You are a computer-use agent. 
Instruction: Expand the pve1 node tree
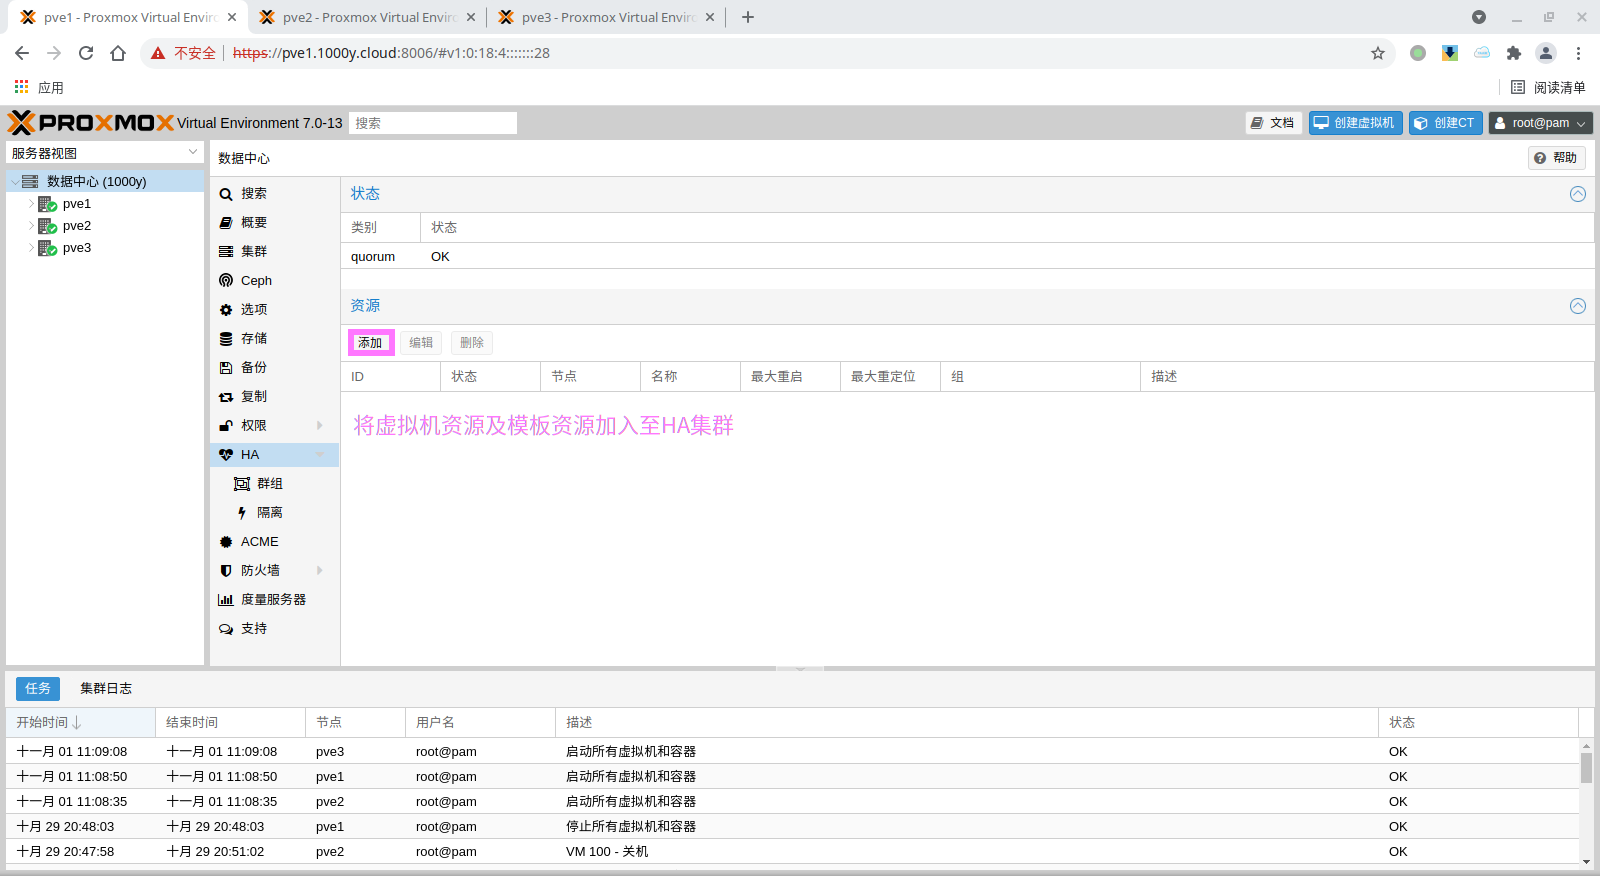[31, 204]
